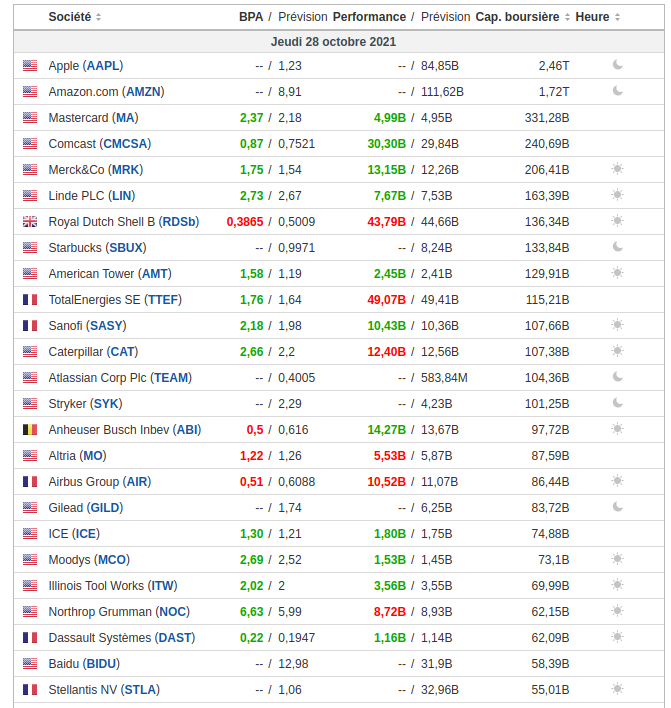Viewport: 671px width, 708px height.
Task: Click the Performance column header
Action: click(369, 17)
